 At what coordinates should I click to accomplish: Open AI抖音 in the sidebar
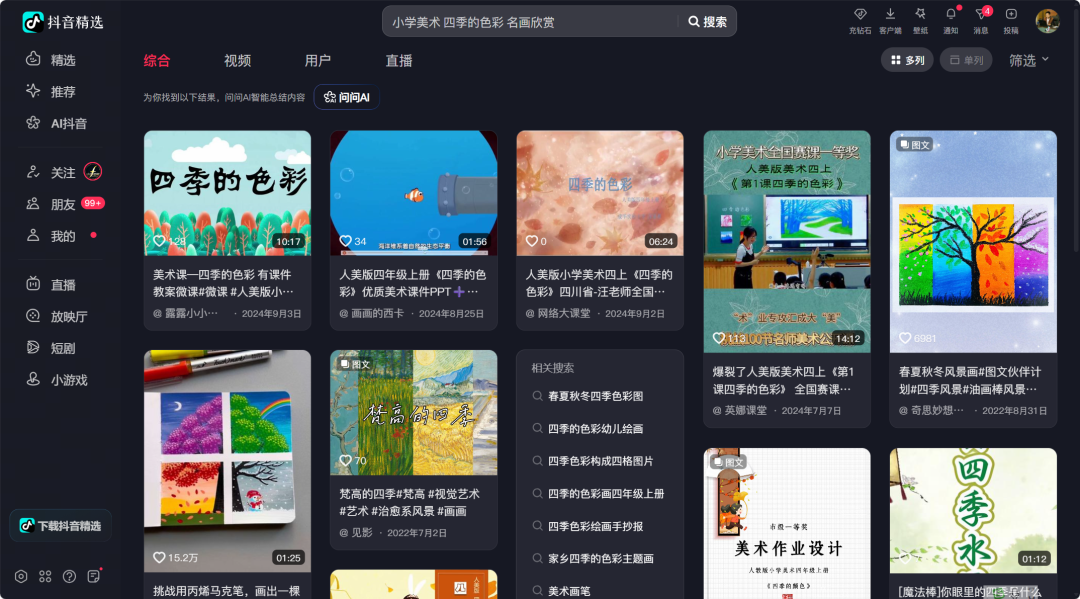[x=56, y=123]
